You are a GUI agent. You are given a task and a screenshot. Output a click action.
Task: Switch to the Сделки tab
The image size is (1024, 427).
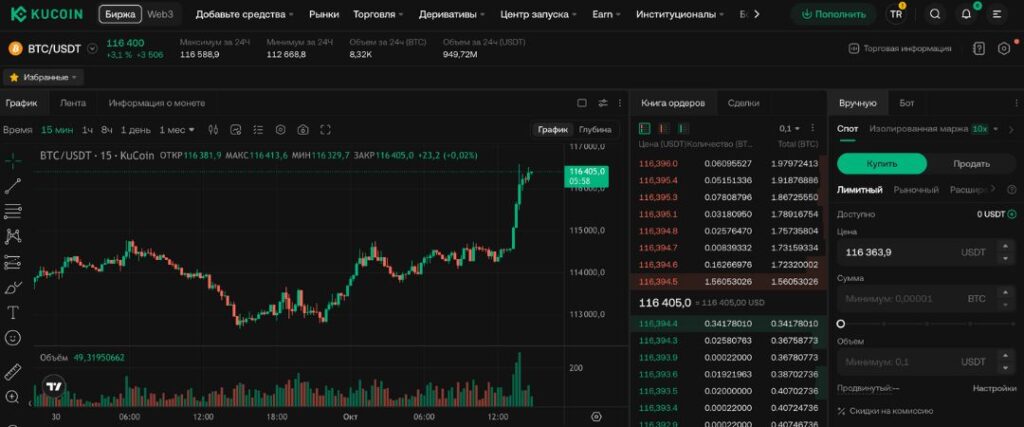click(743, 103)
